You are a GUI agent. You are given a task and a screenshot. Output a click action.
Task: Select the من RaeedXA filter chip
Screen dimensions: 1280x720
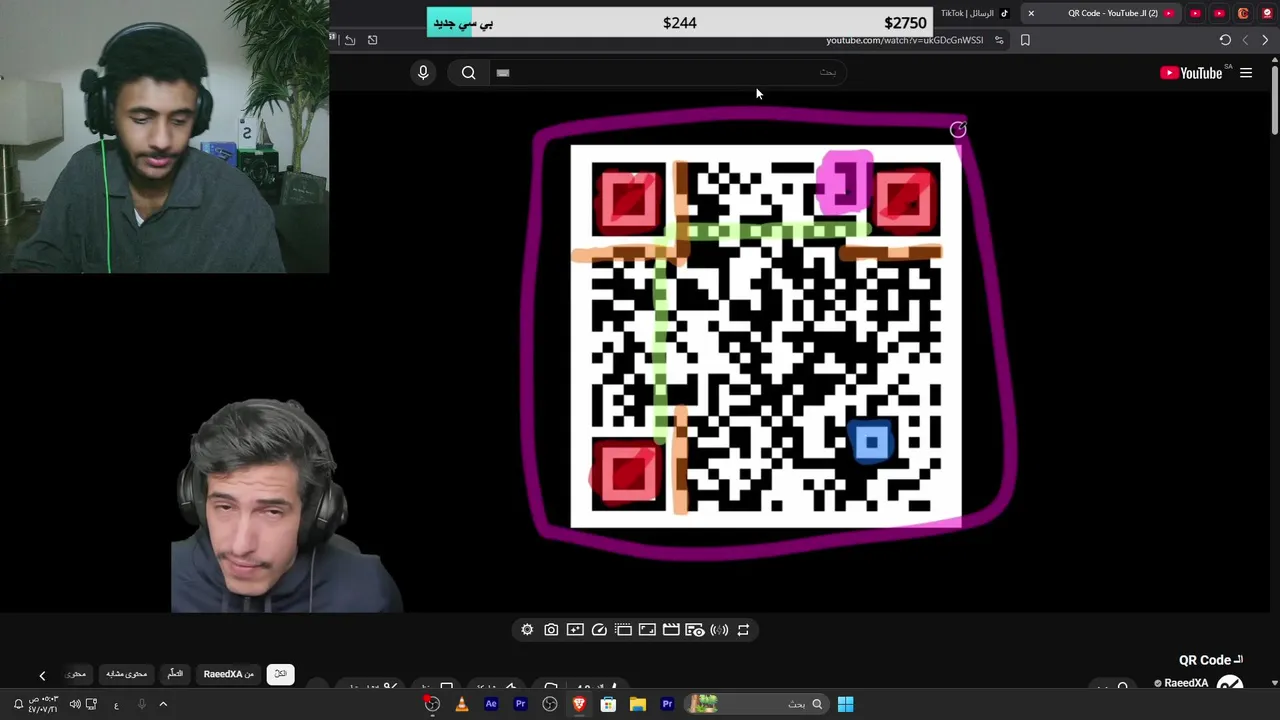tap(229, 674)
